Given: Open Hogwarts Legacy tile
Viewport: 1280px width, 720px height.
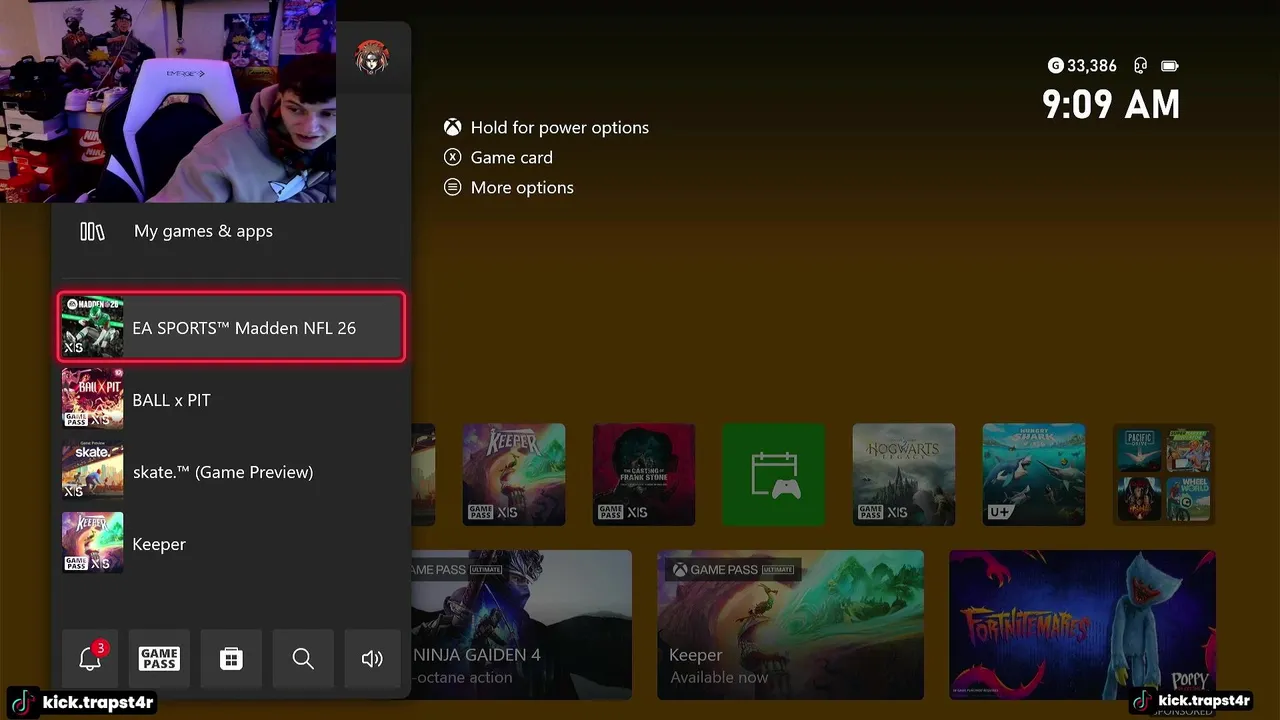Looking at the screenshot, I should [x=904, y=474].
